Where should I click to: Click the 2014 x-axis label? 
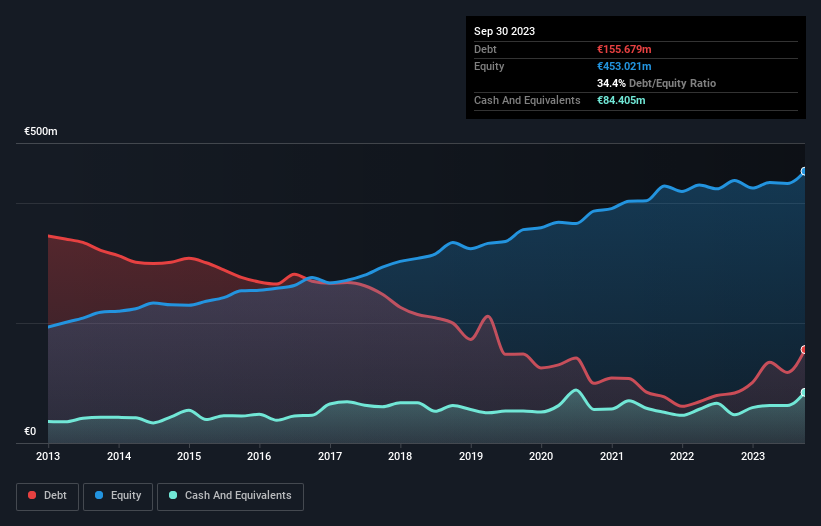[119, 456]
